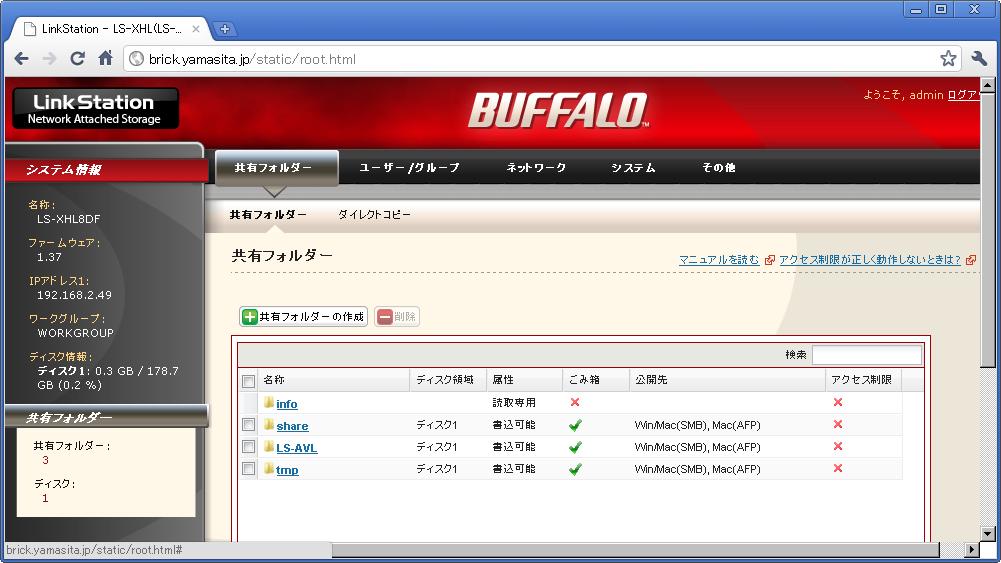Viewport: 1001px width, 563px height.
Task: Click the 検索 search input field
Action: pos(867,355)
